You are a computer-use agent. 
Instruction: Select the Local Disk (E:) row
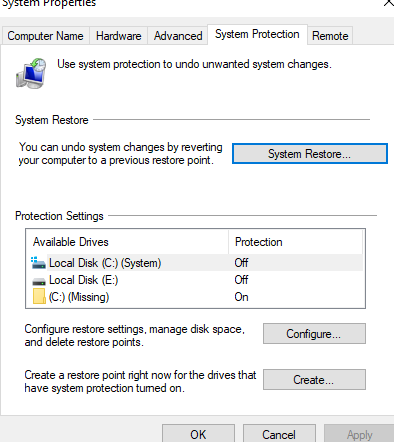(x=195, y=280)
